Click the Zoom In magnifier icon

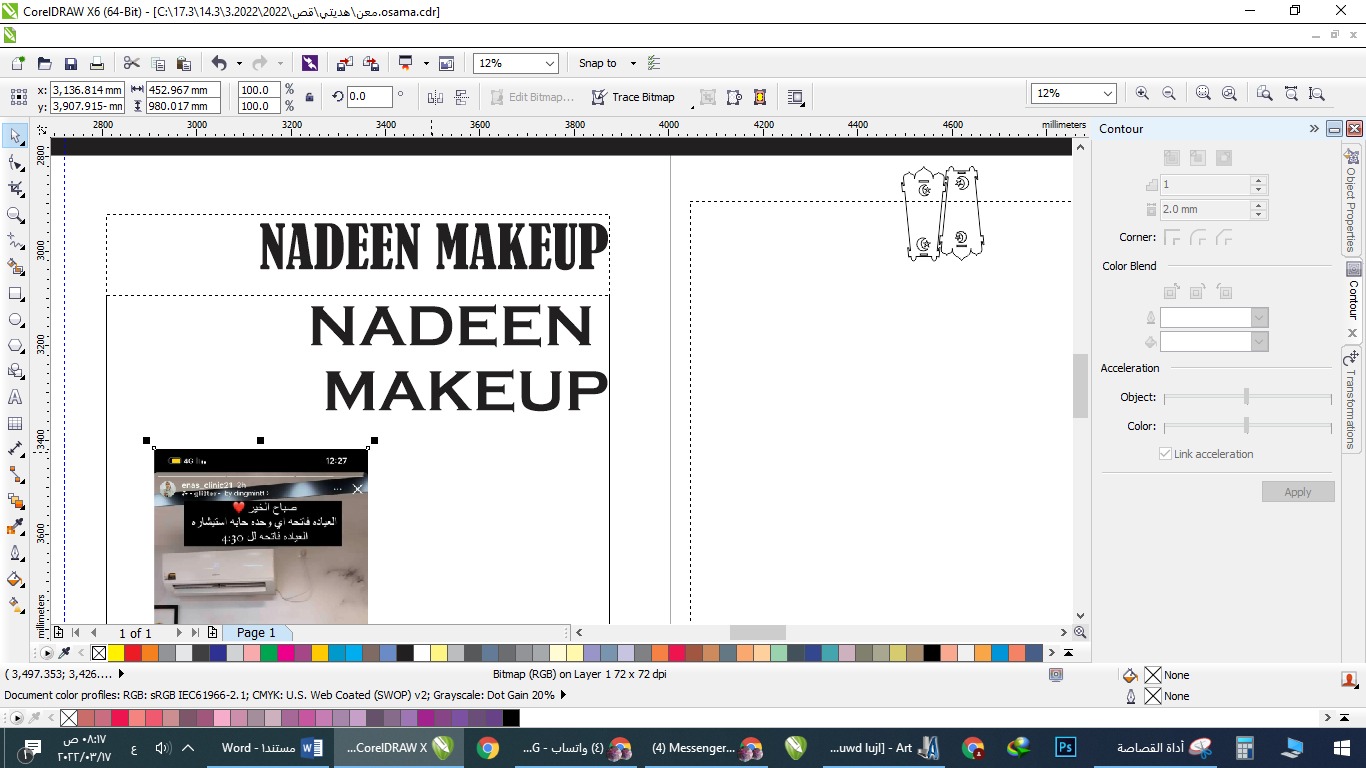(1142, 93)
